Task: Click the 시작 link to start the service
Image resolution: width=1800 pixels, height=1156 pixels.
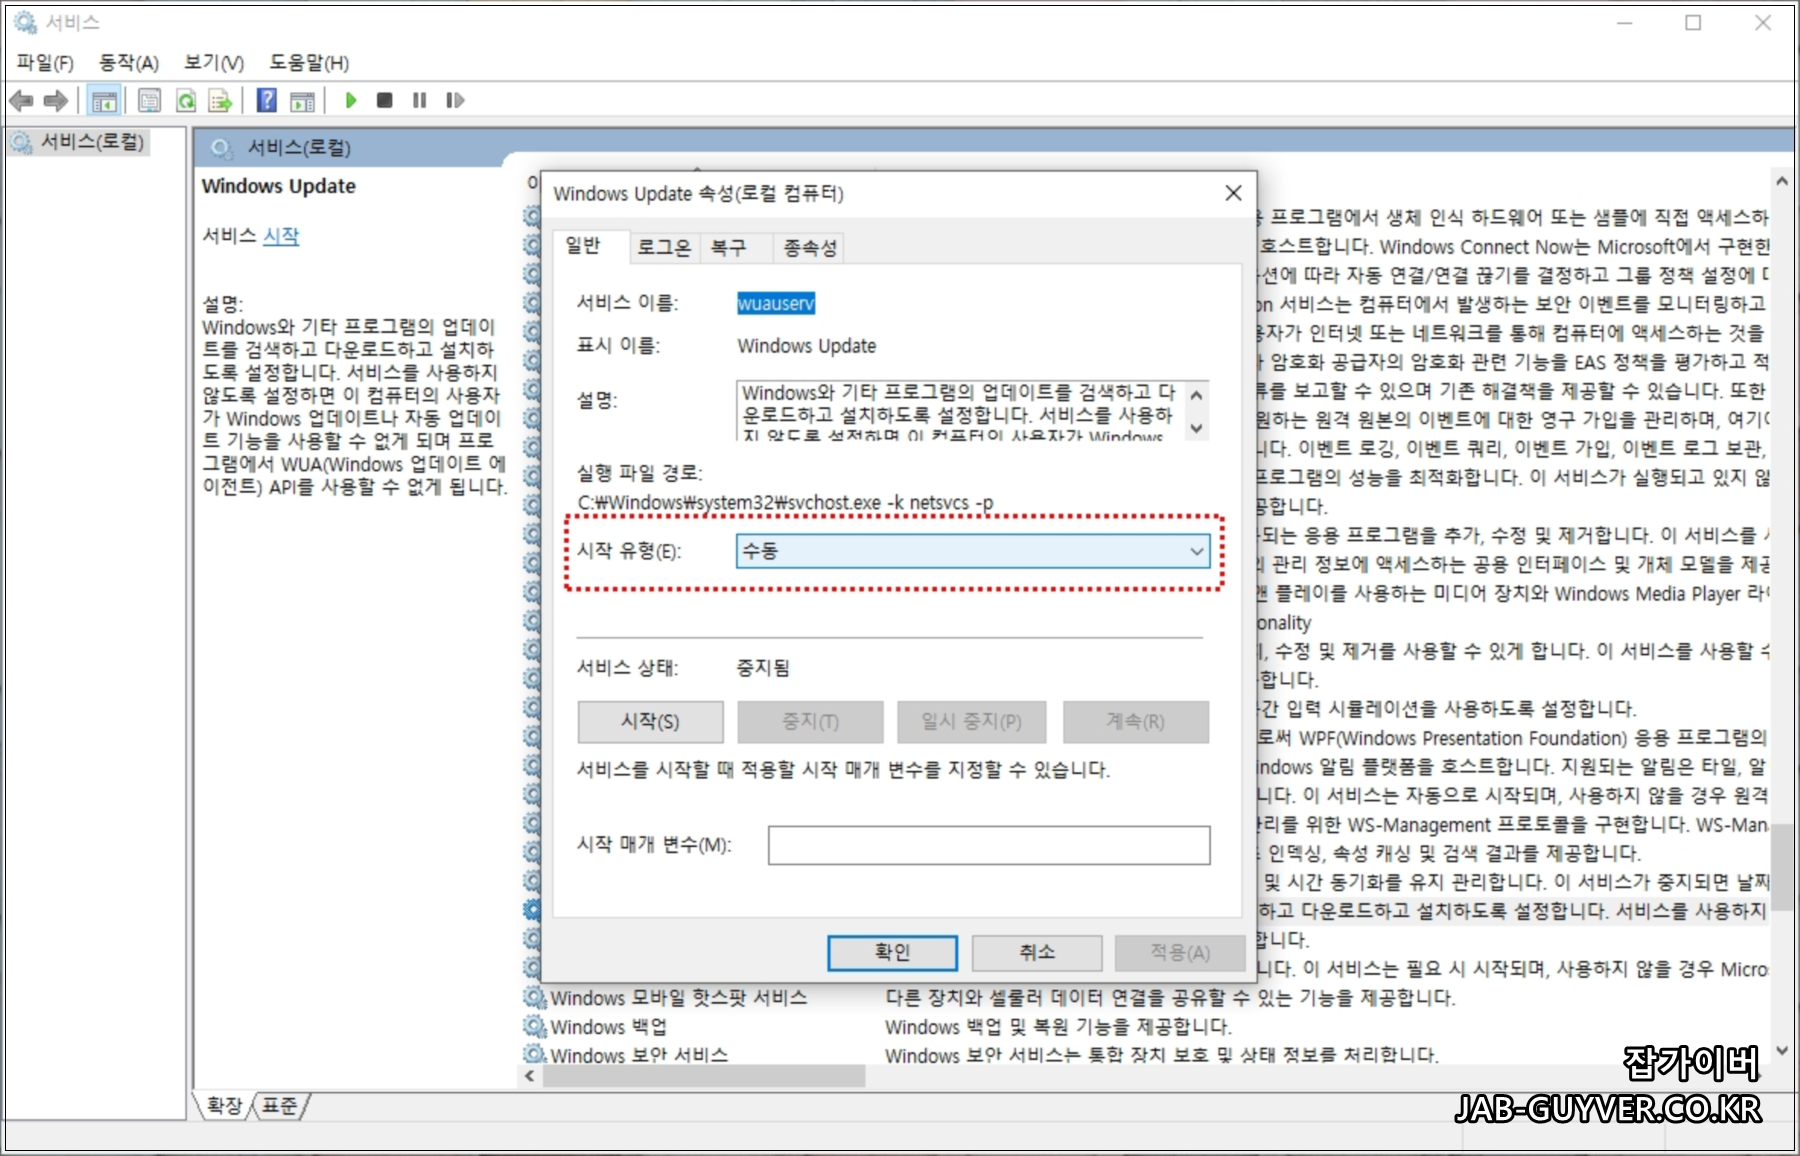Action: click(281, 236)
